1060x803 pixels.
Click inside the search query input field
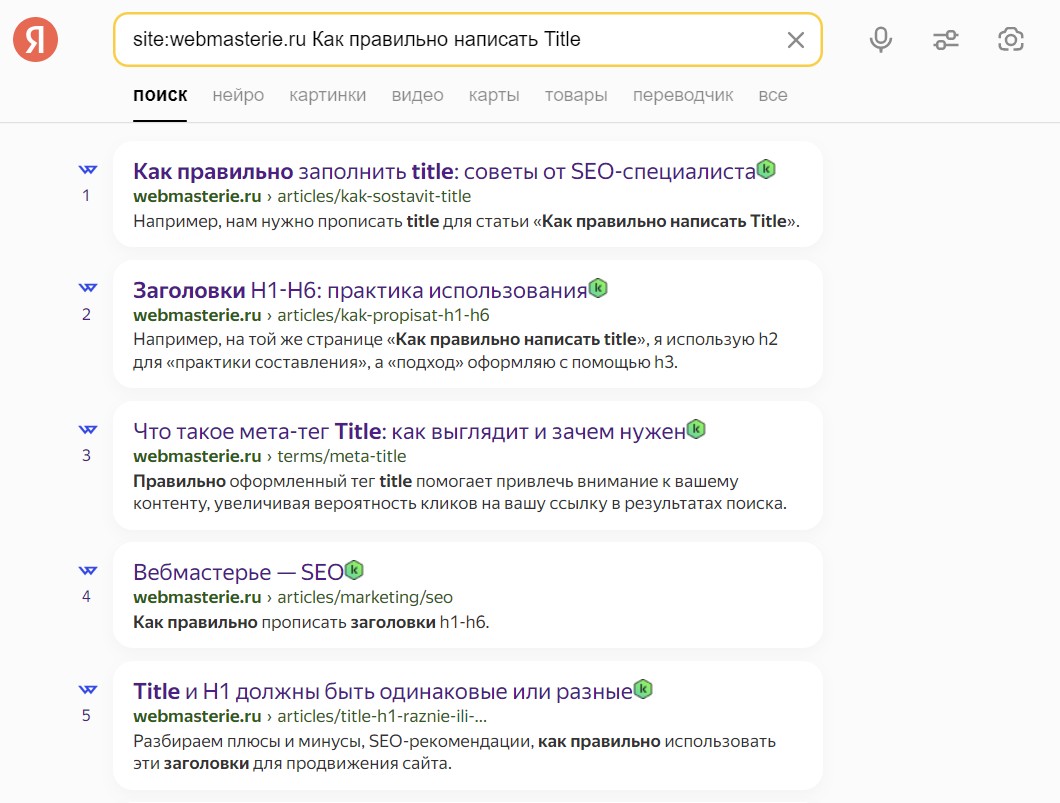450,40
